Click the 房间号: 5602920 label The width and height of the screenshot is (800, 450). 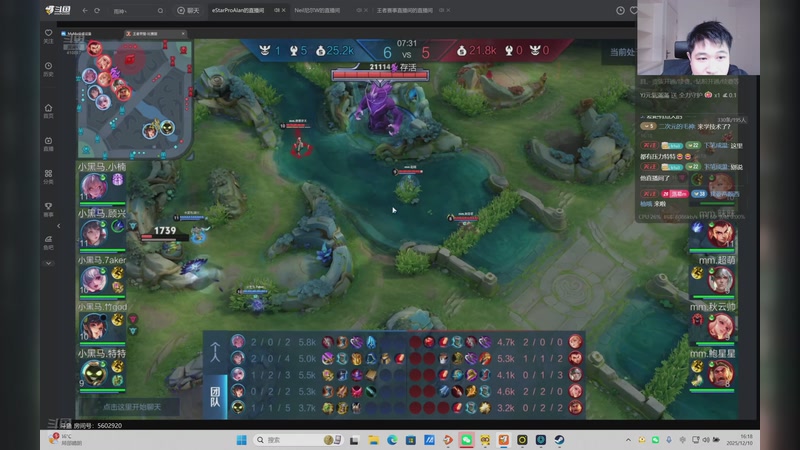pyautogui.click(x=97, y=425)
